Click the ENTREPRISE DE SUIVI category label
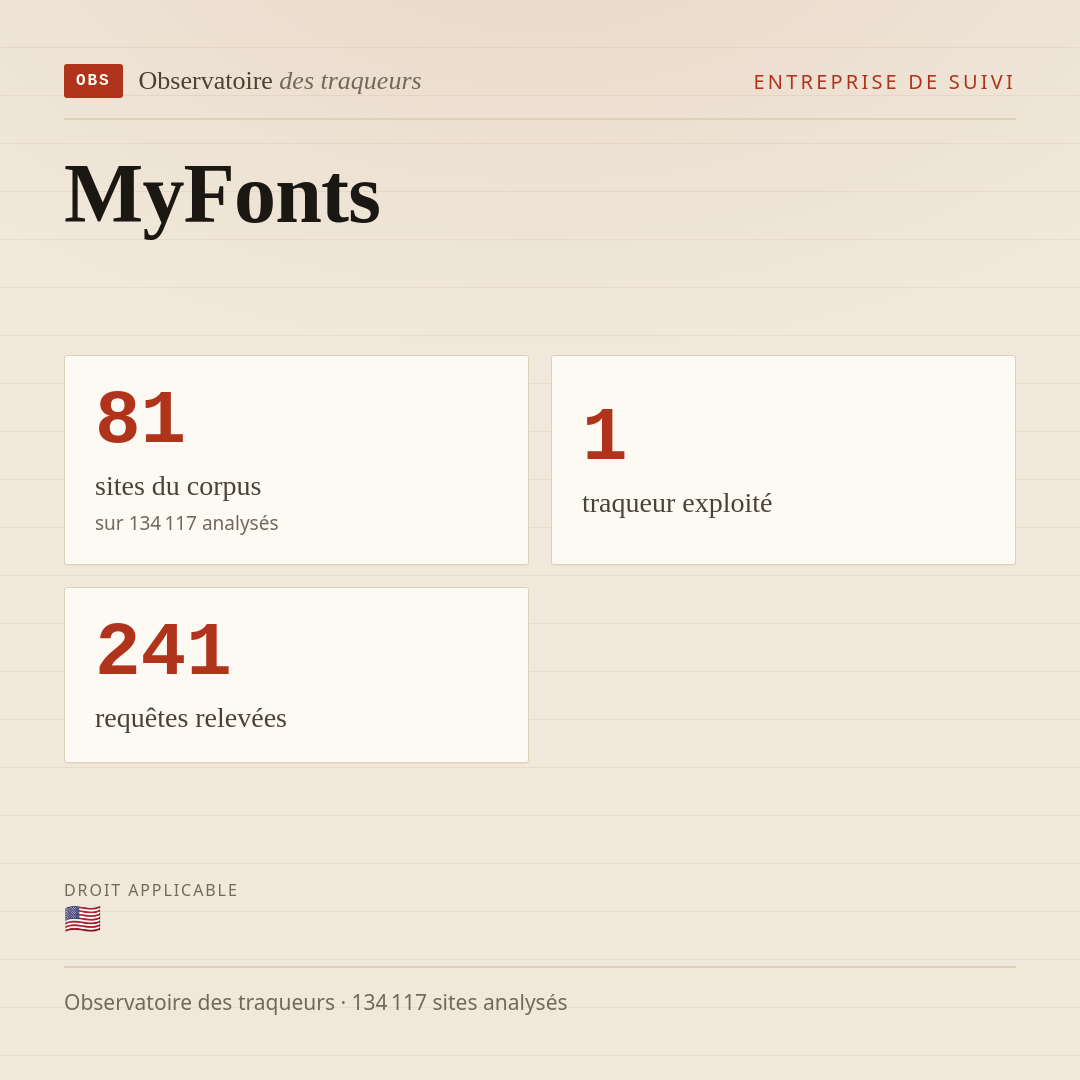1080x1080 pixels. pyautogui.click(x=884, y=82)
